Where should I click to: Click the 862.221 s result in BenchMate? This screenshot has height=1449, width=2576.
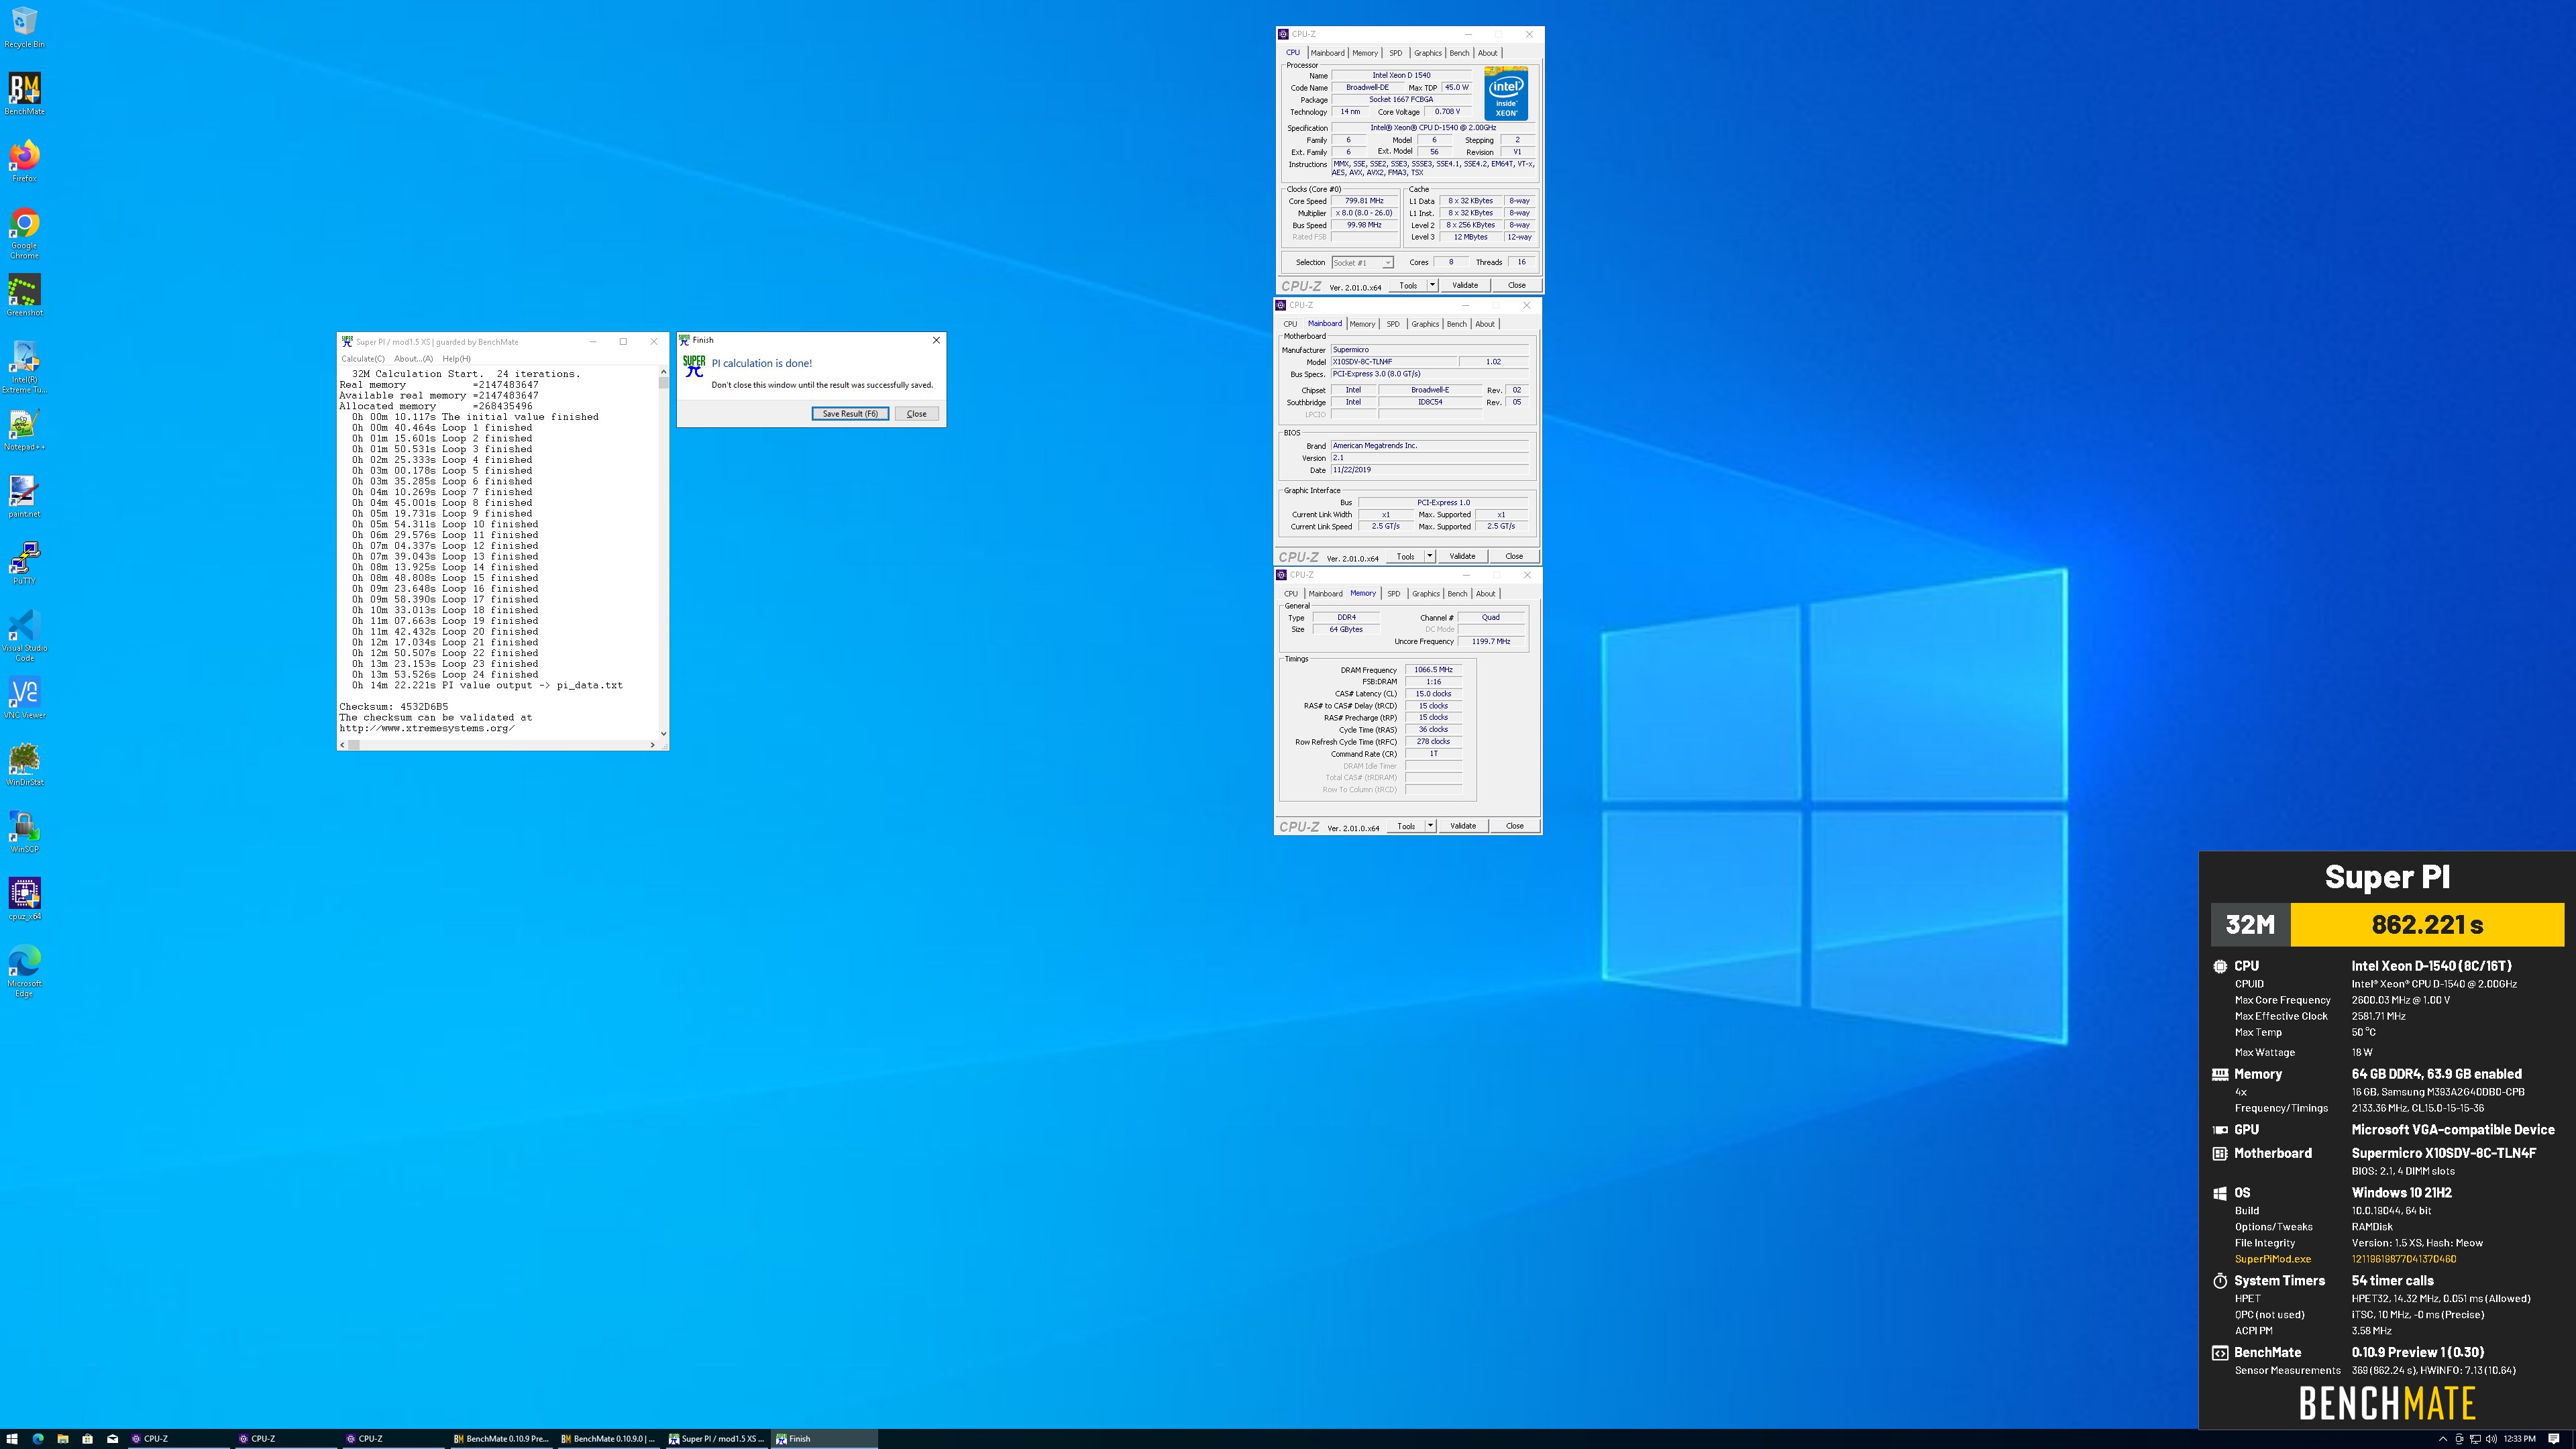(x=2427, y=925)
